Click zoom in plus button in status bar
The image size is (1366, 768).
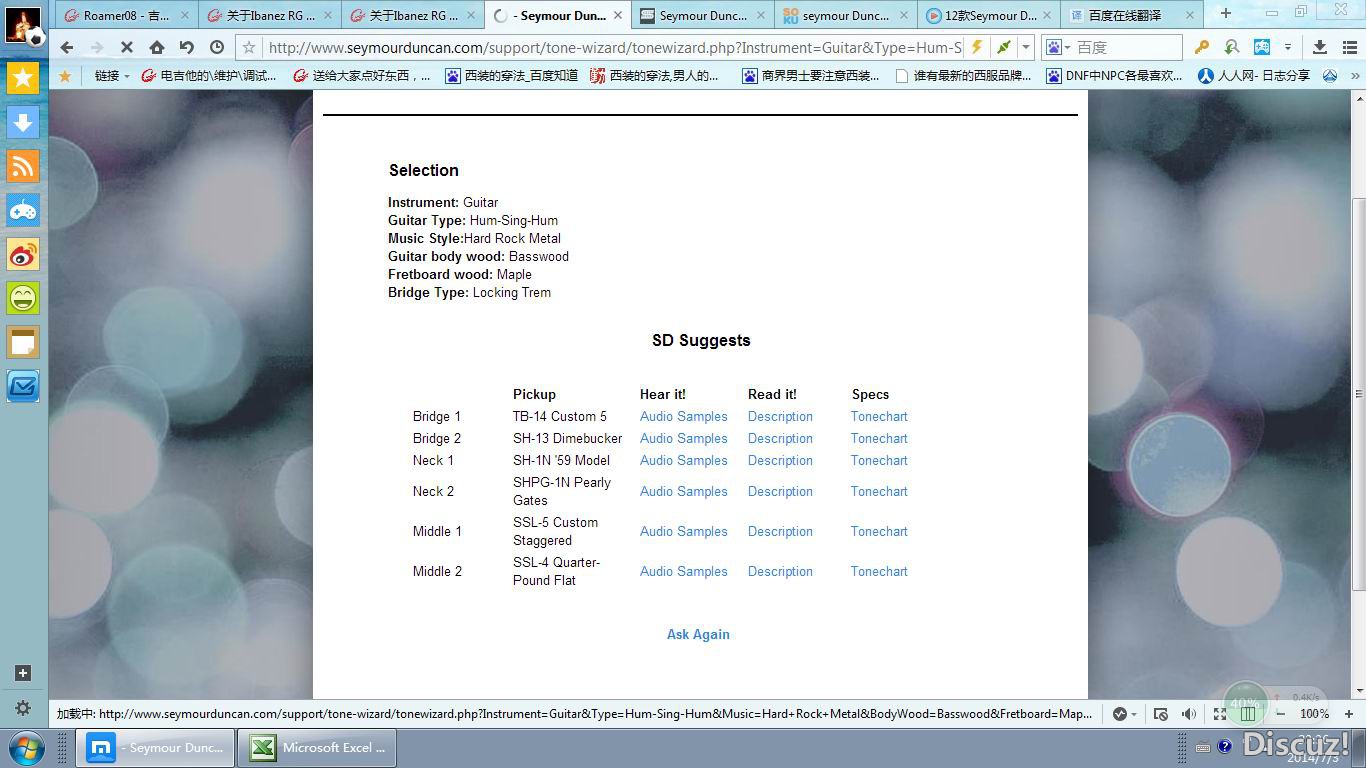point(1348,714)
